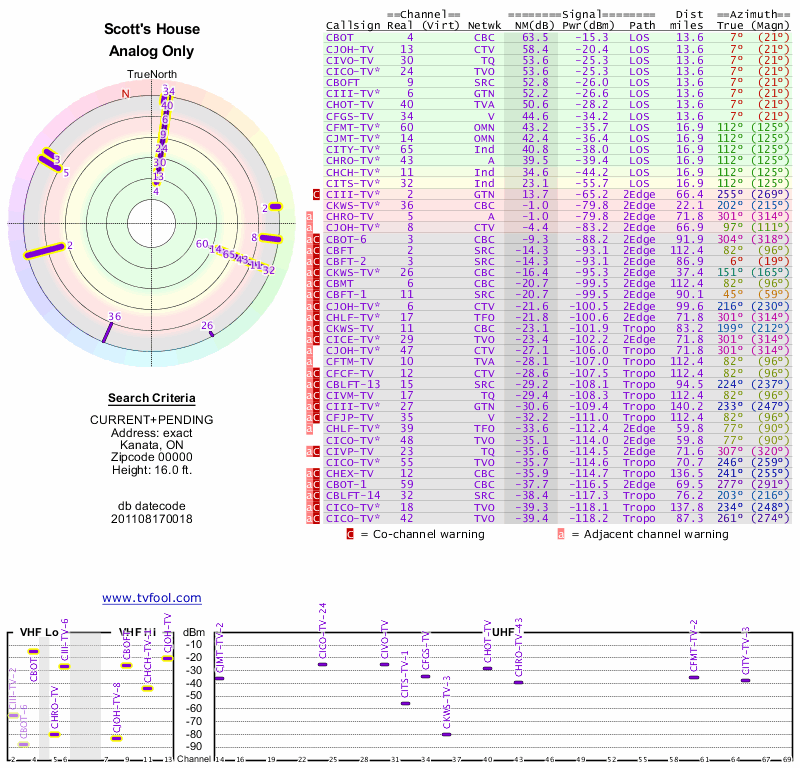800x768 pixels.
Task: Click CBOT callsign in the table
Action: pos(340,38)
